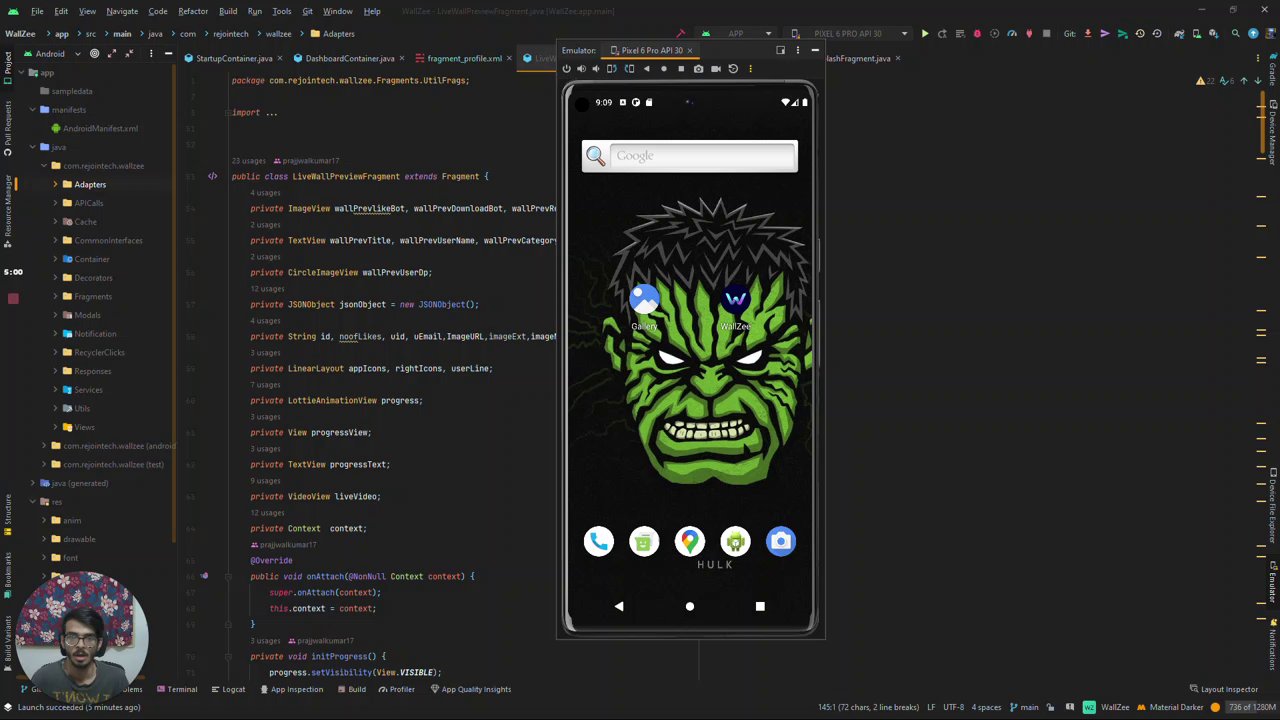This screenshot has width=1280, height=720.
Task: Open emulator snapshots icon
Action: click(733, 69)
